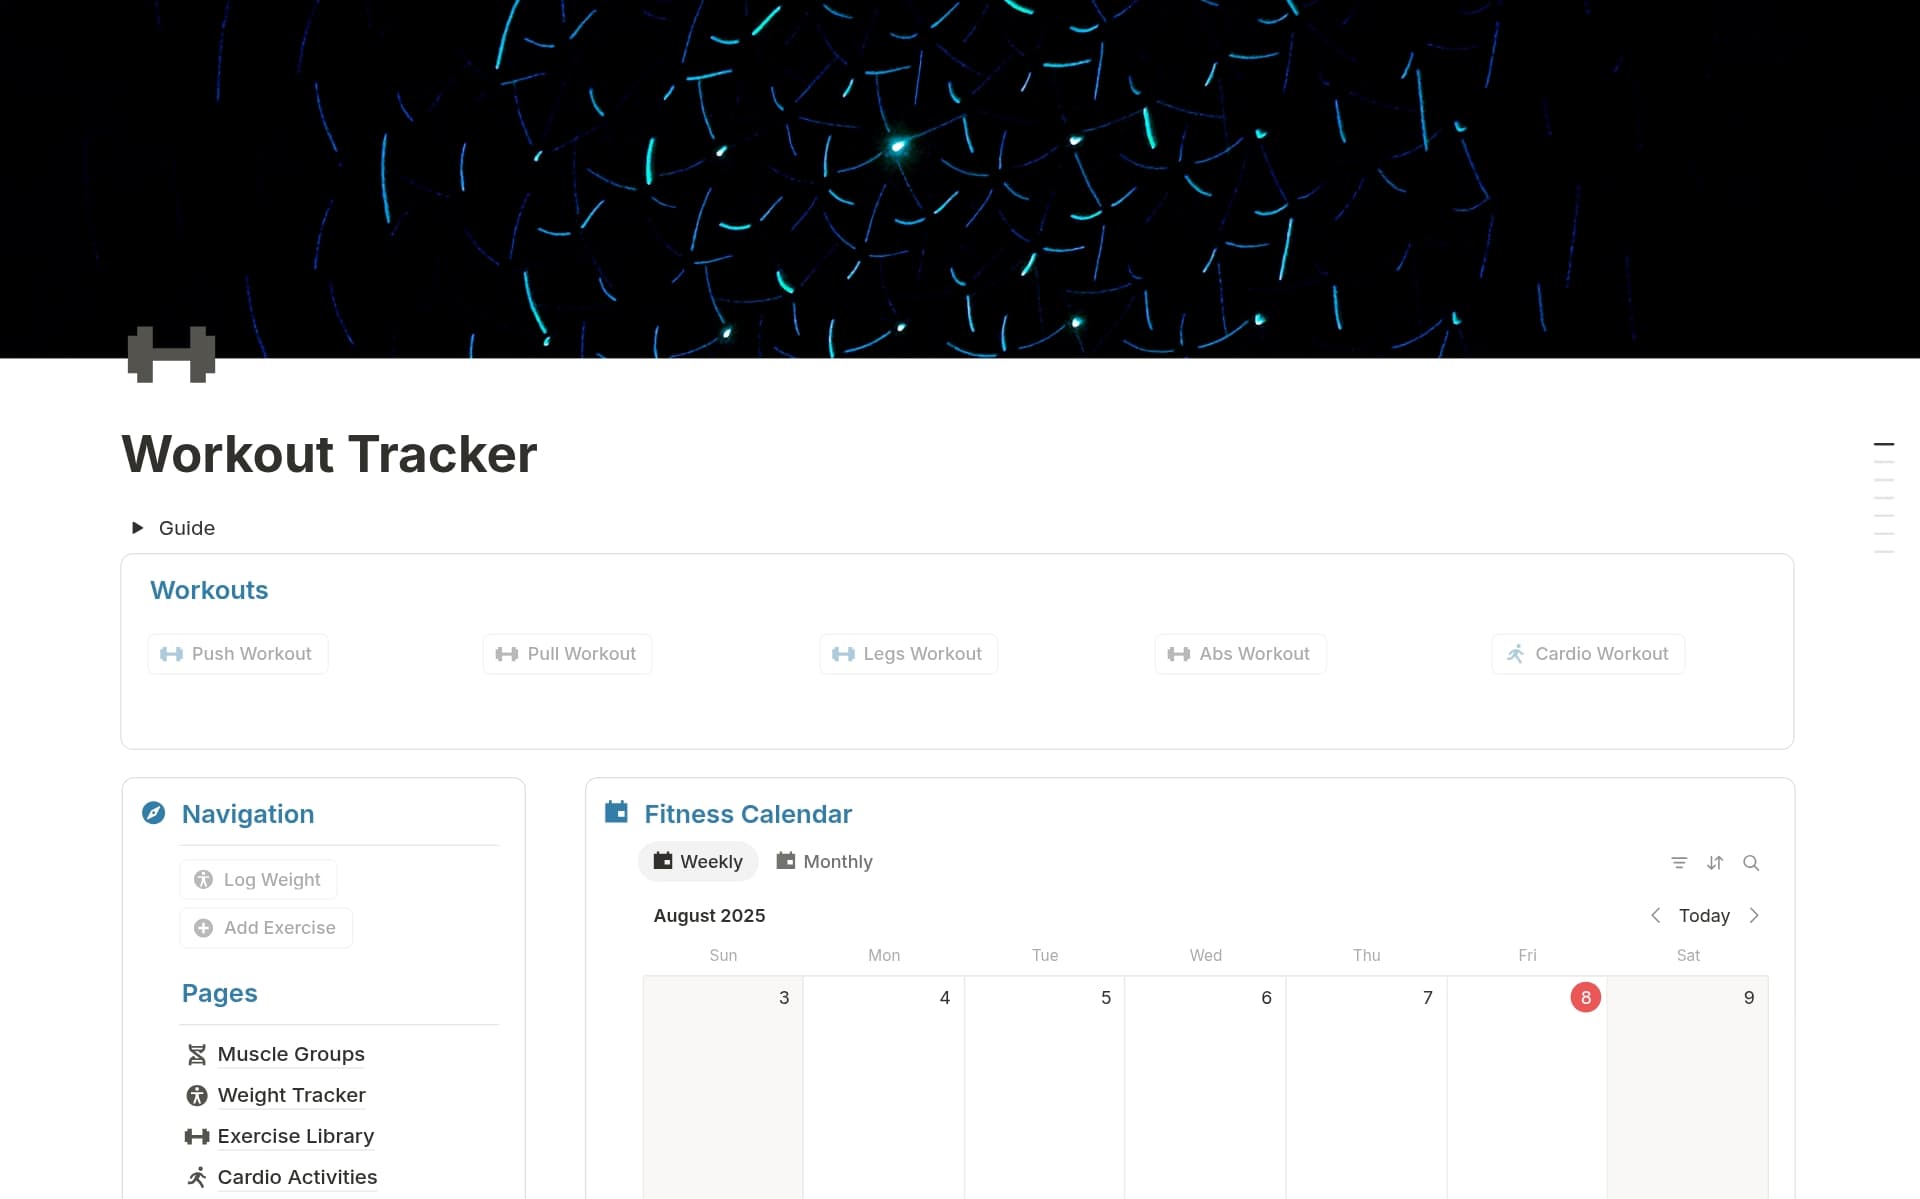Click the compass icon beside Navigation heading

[x=154, y=813]
